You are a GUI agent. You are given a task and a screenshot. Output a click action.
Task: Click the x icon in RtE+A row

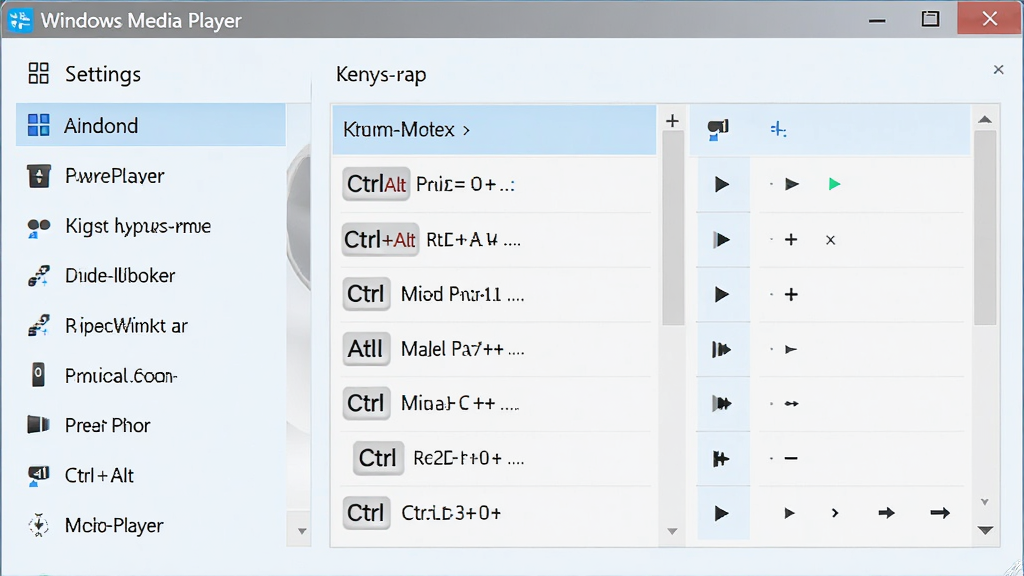830,240
